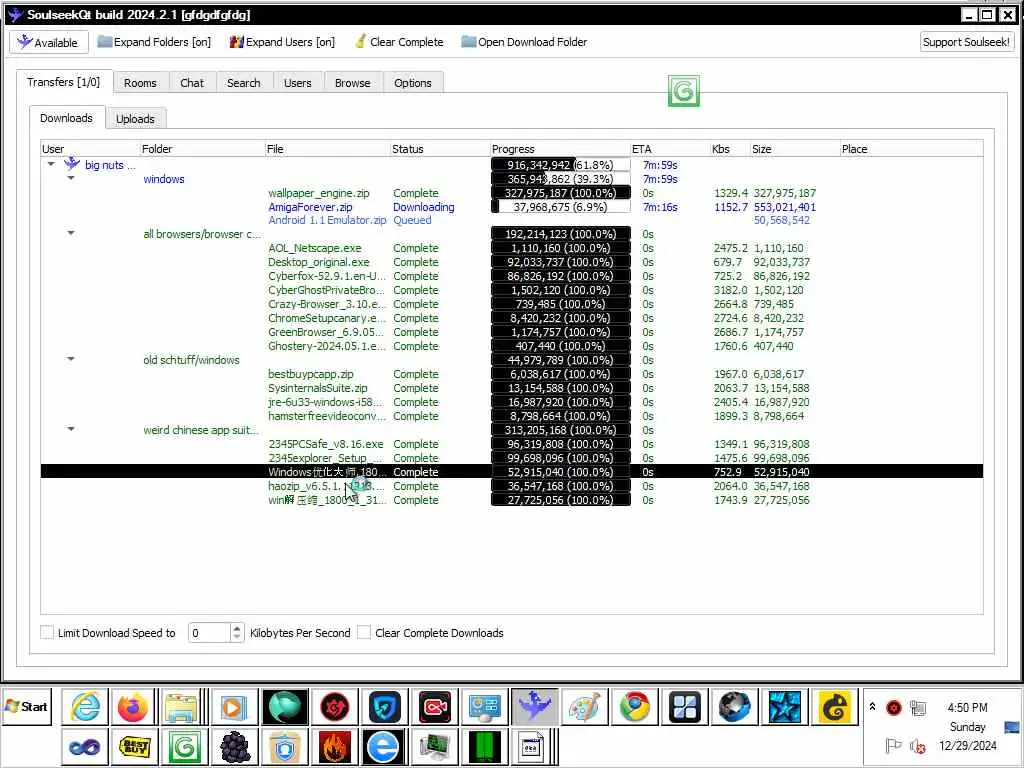Open the purple infinity taskbar icon
The height and width of the screenshot is (768, 1024).
(85, 746)
